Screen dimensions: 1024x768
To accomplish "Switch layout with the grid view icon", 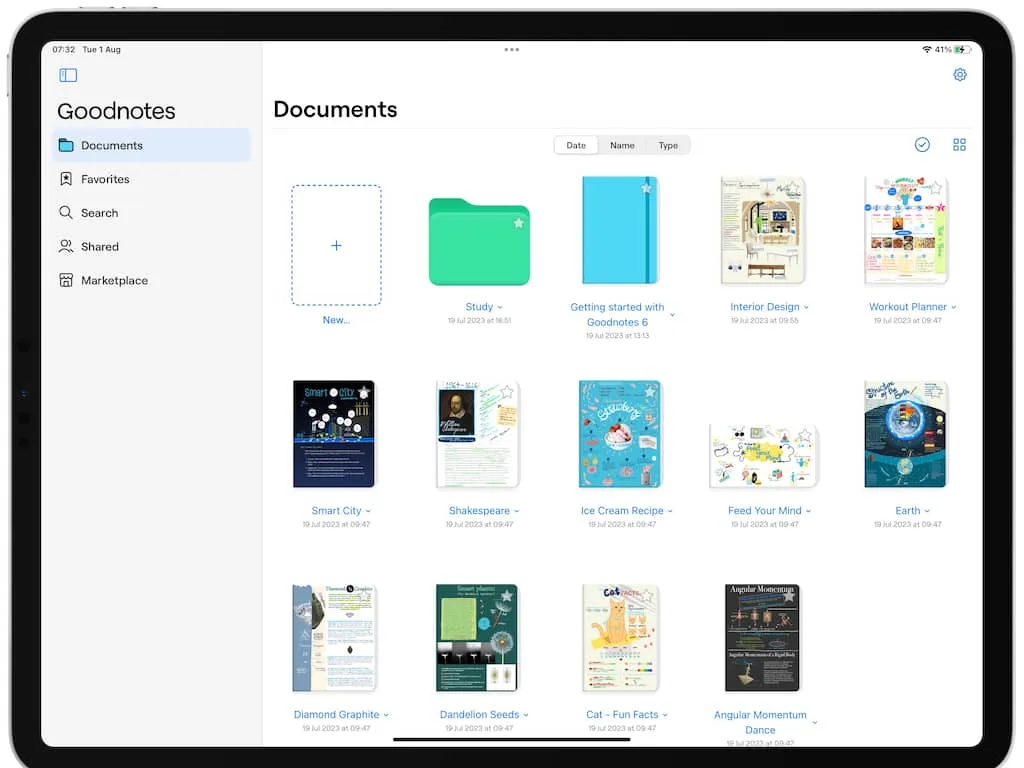I will click(959, 145).
